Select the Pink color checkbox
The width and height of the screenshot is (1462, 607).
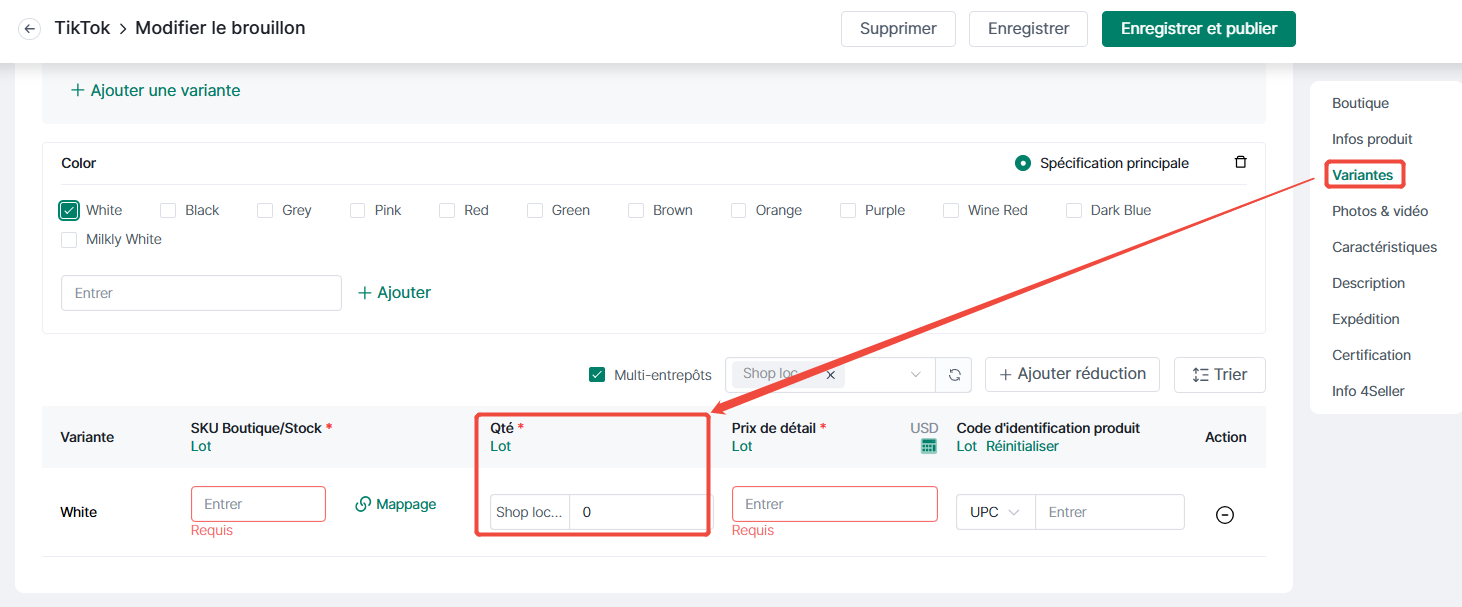click(x=358, y=210)
